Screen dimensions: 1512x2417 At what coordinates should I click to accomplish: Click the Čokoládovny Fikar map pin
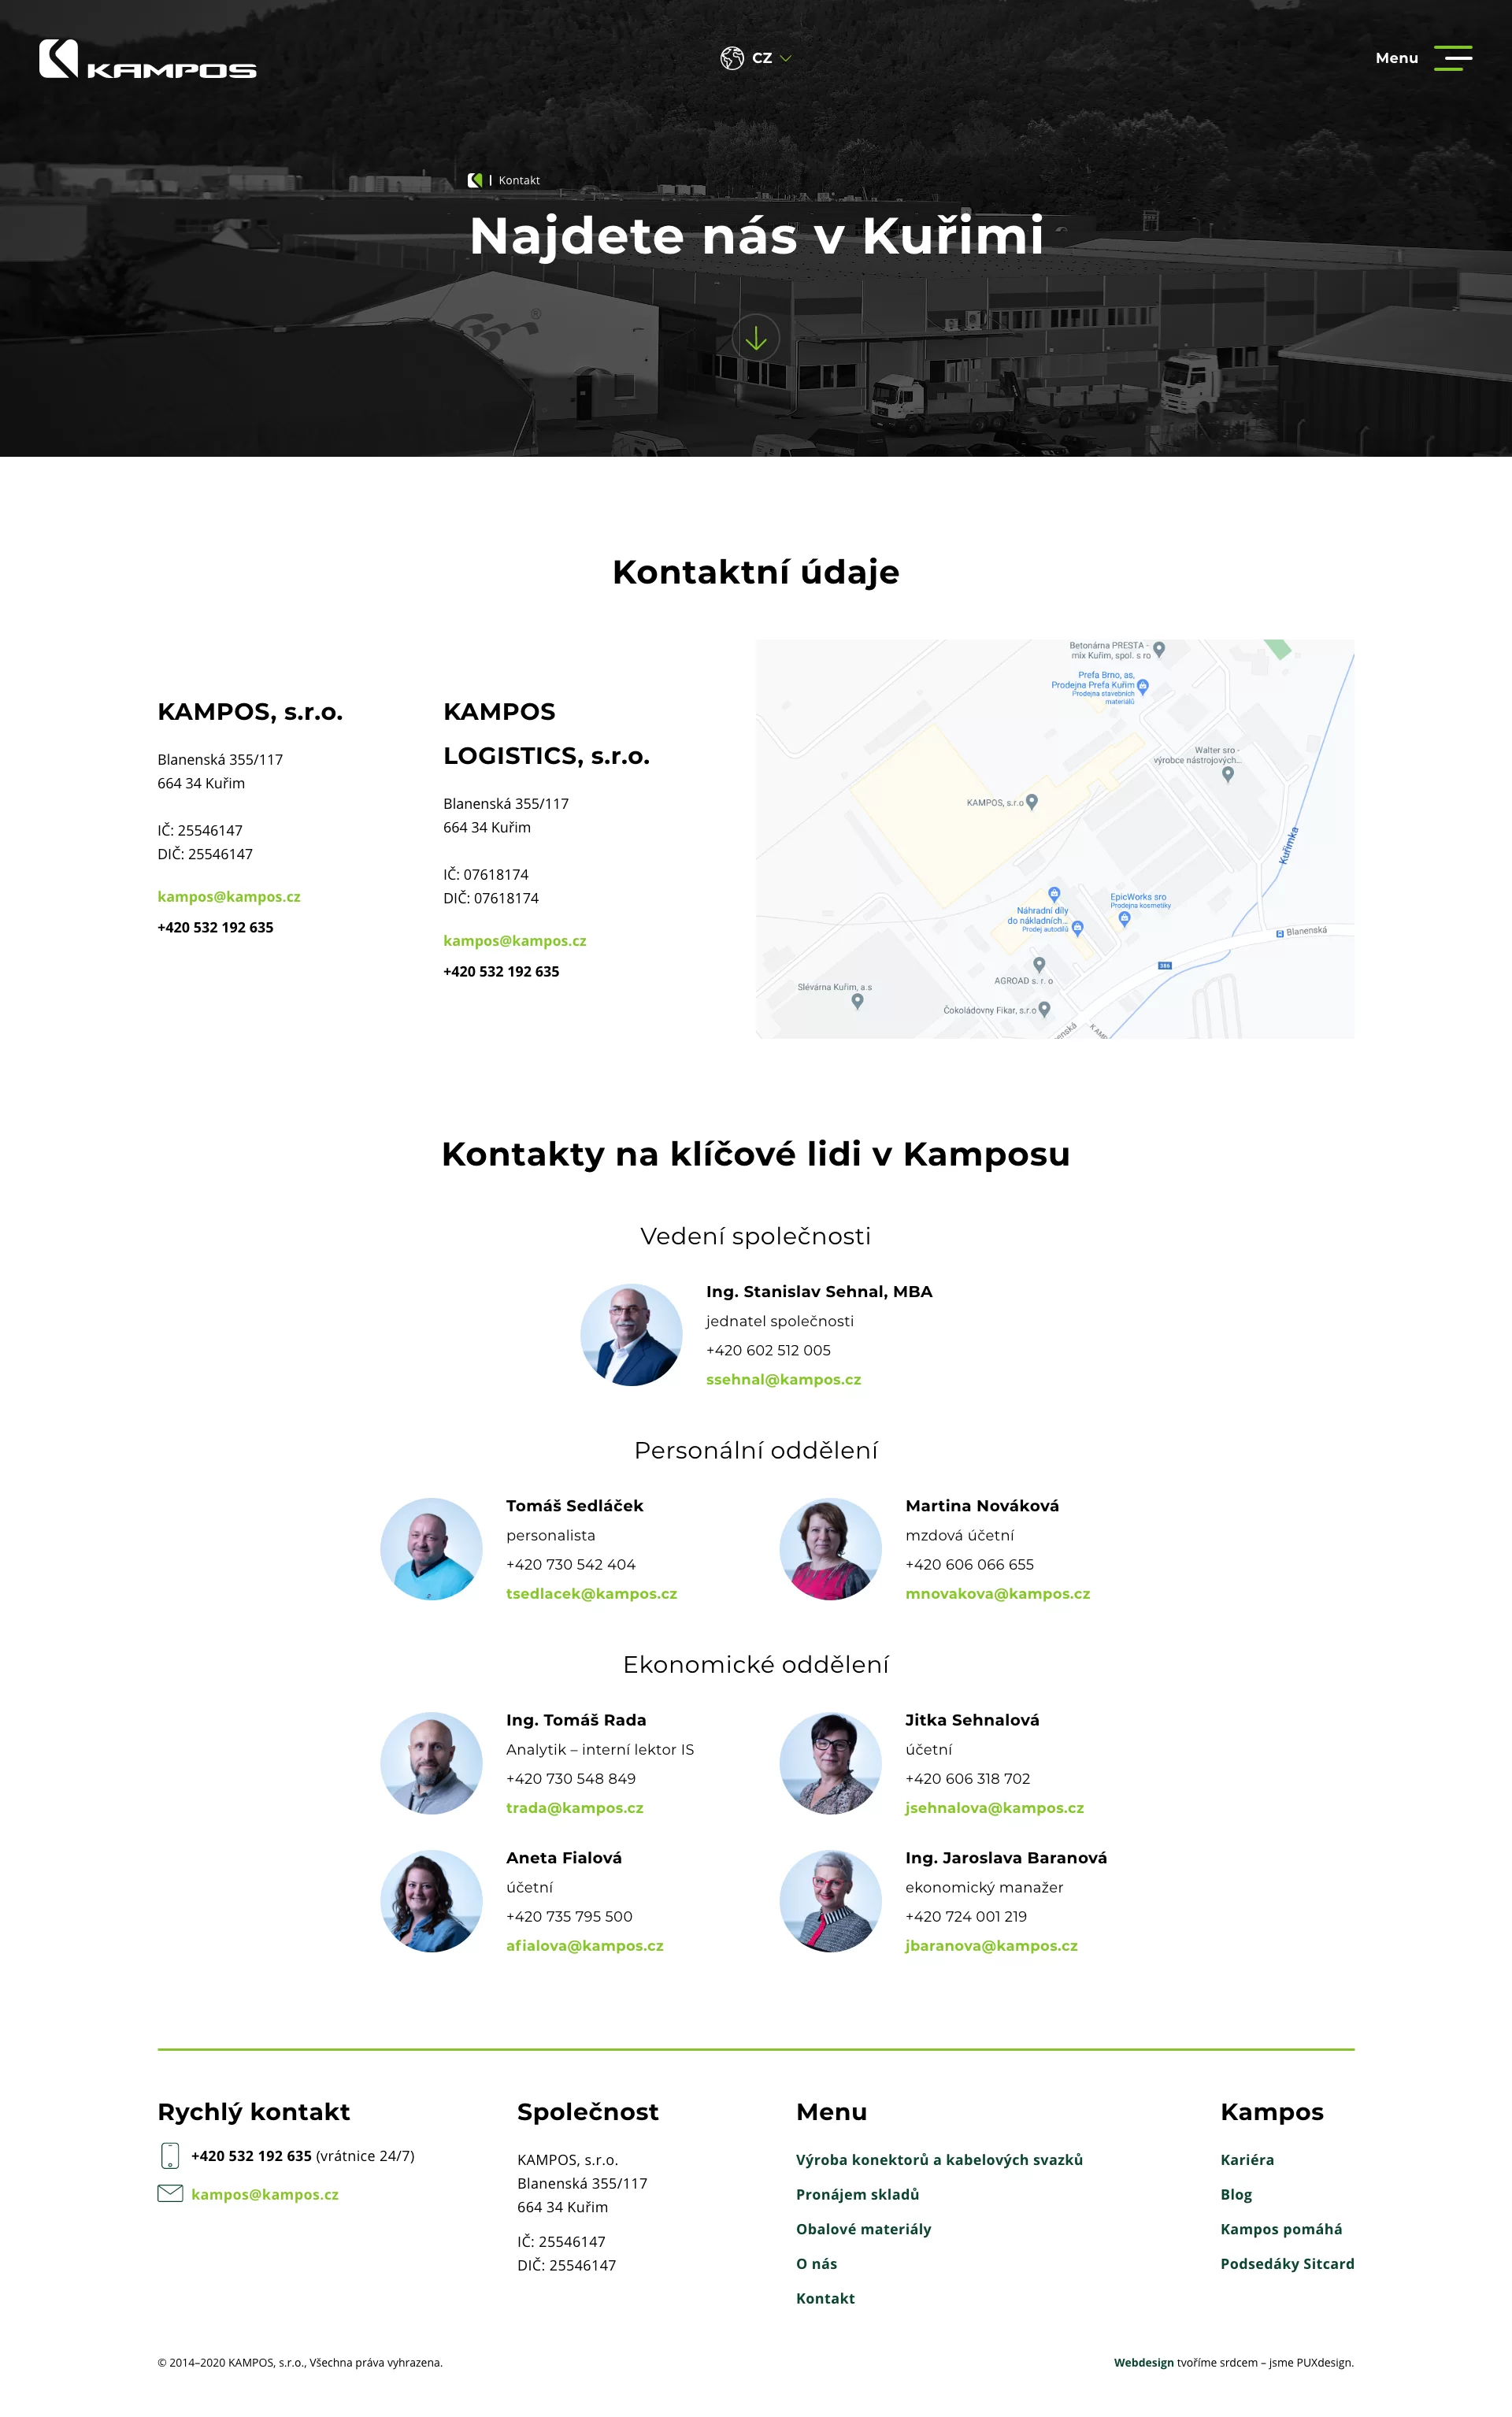tap(1044, 1009)
